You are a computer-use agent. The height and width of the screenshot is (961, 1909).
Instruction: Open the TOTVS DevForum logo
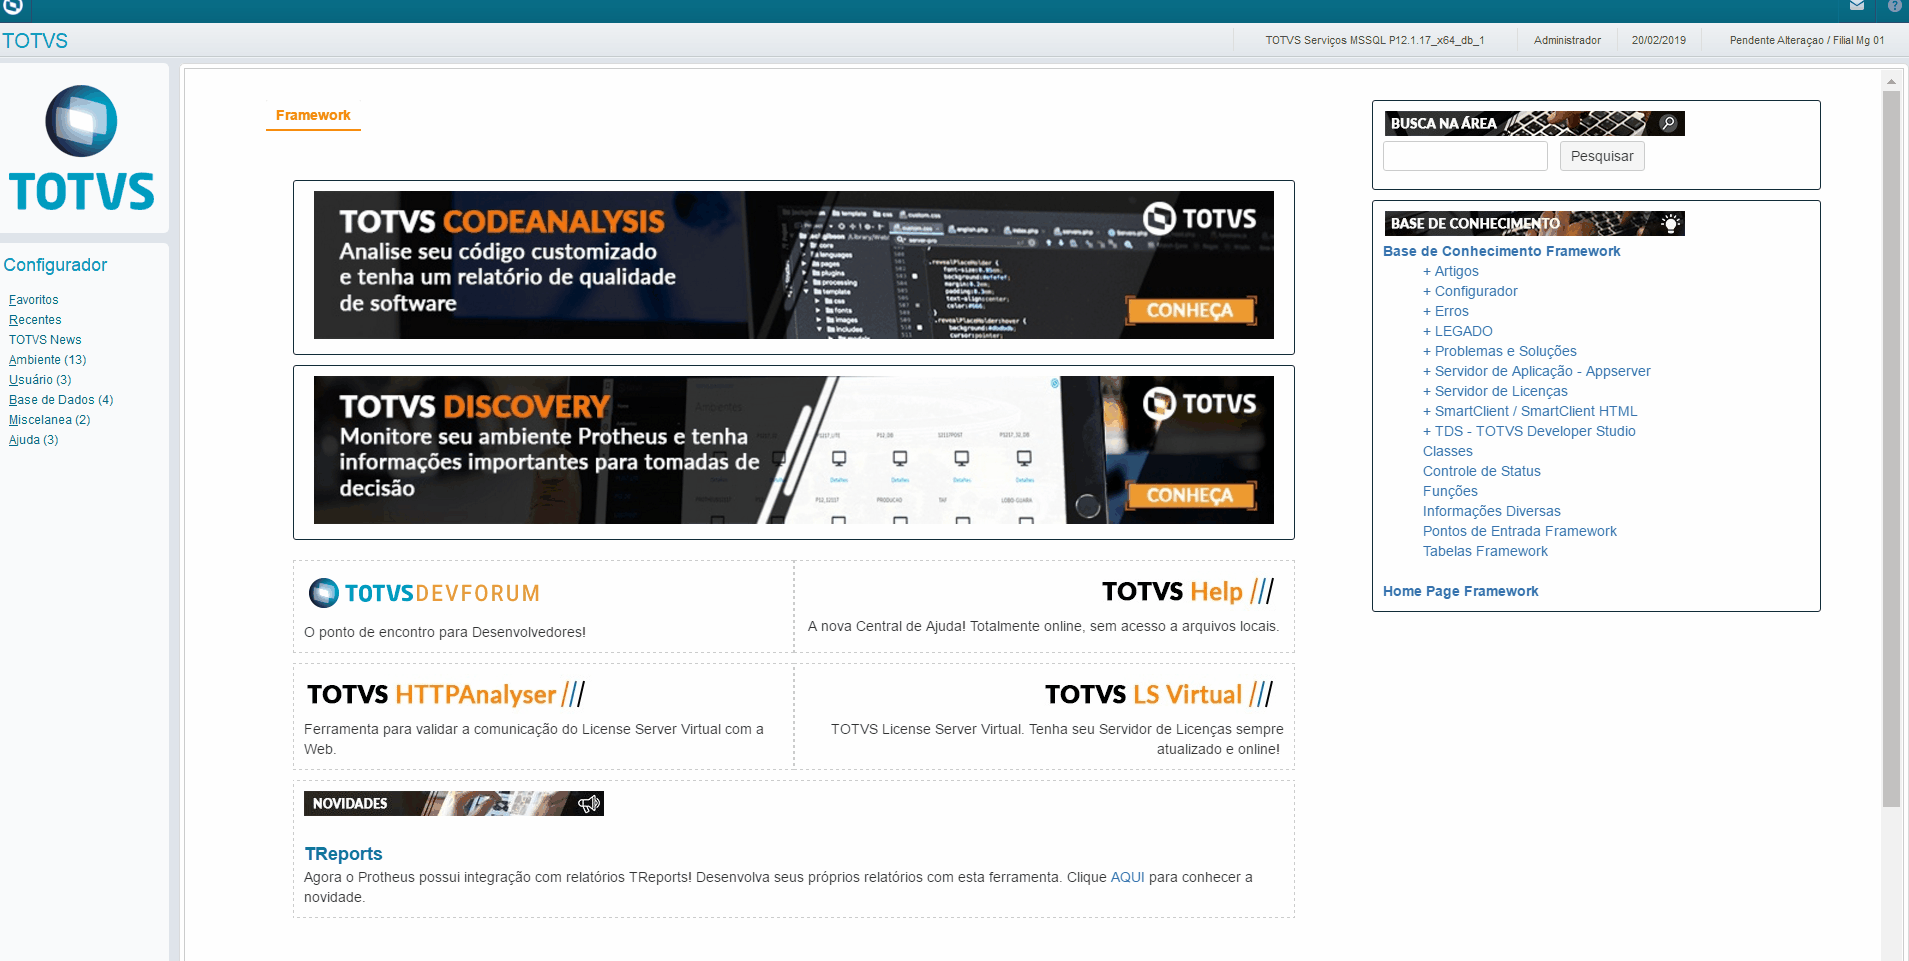[424, 593]
